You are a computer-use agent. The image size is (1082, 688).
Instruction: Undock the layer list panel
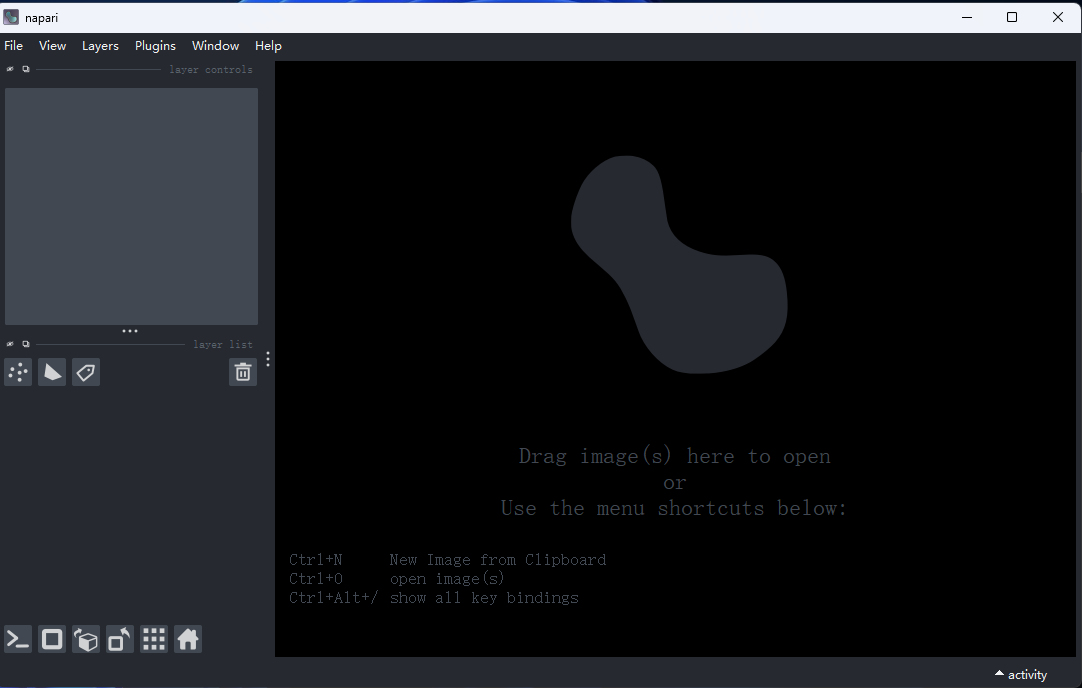coord(26,344)
